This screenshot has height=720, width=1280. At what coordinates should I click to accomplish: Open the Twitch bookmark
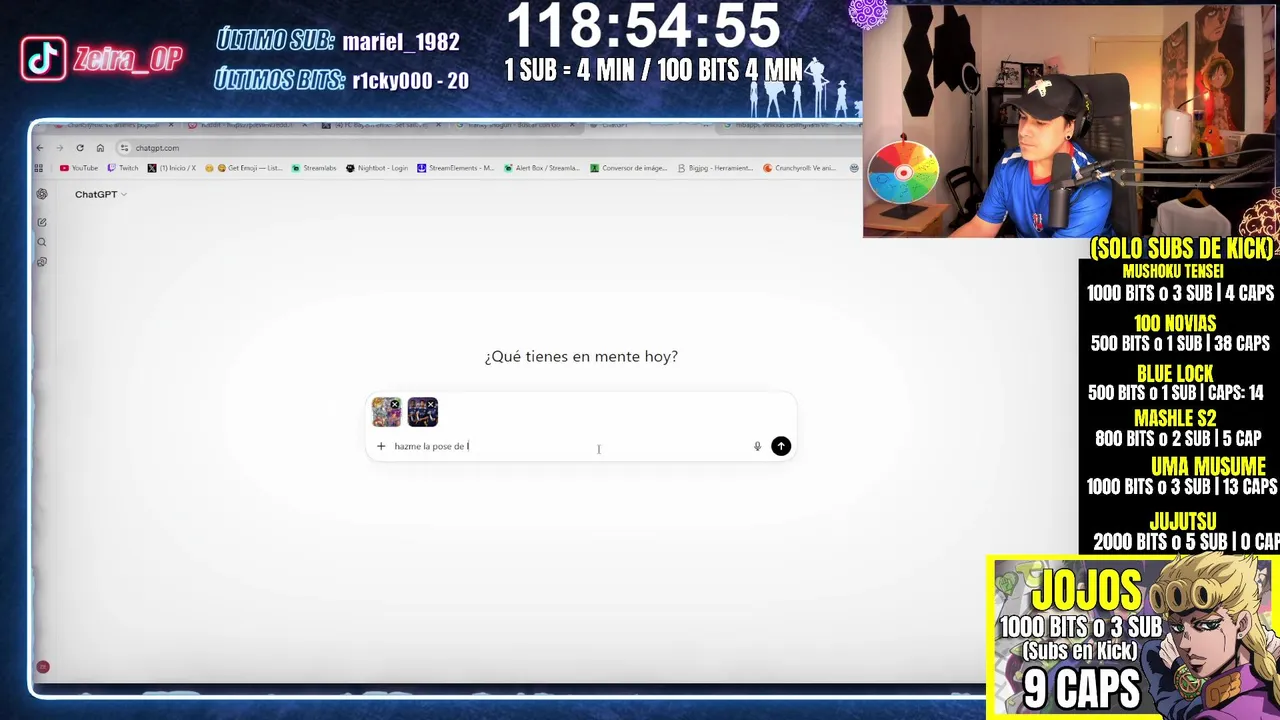click(123, 168)
